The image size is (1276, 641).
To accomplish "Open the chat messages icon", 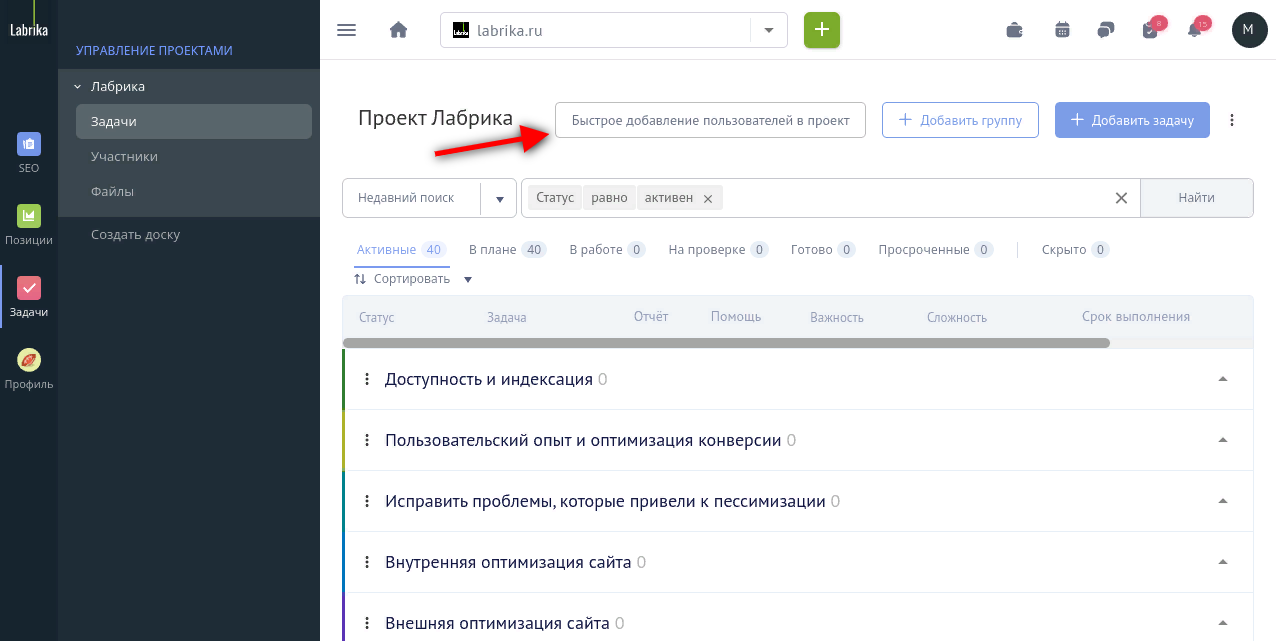I will (x=1105, y=30).
